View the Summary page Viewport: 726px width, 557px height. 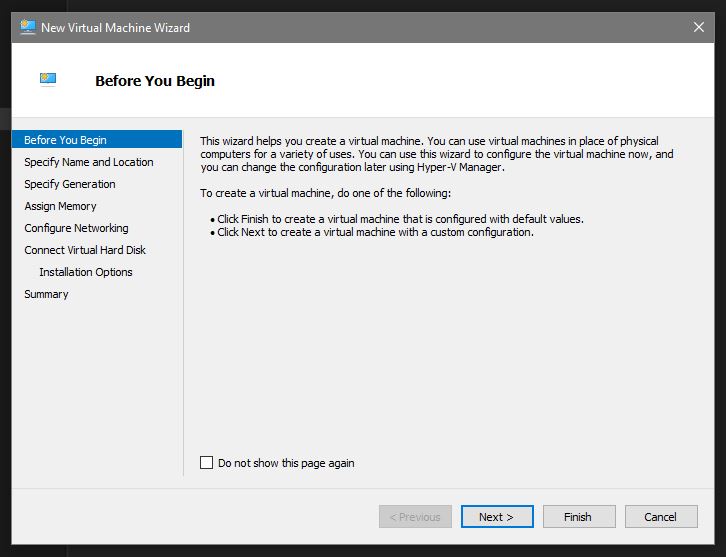point(47,294)
